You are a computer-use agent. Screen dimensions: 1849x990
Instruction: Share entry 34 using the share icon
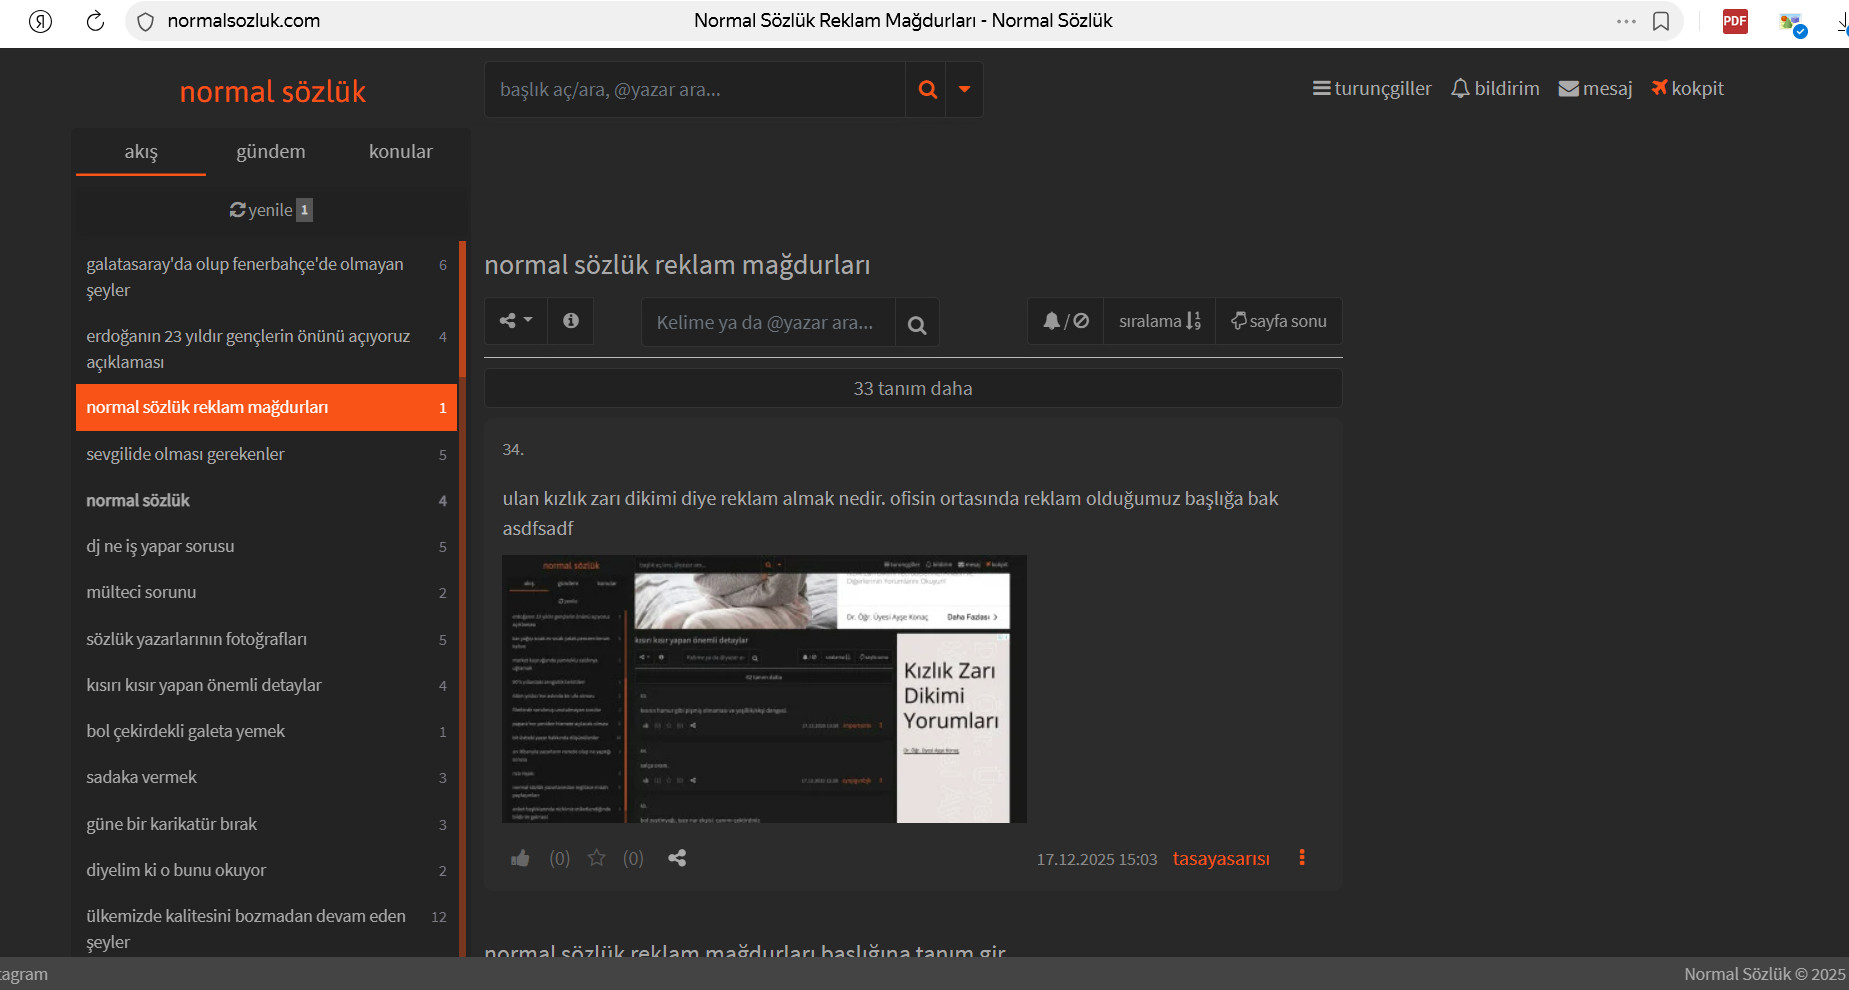coord(677,858)
